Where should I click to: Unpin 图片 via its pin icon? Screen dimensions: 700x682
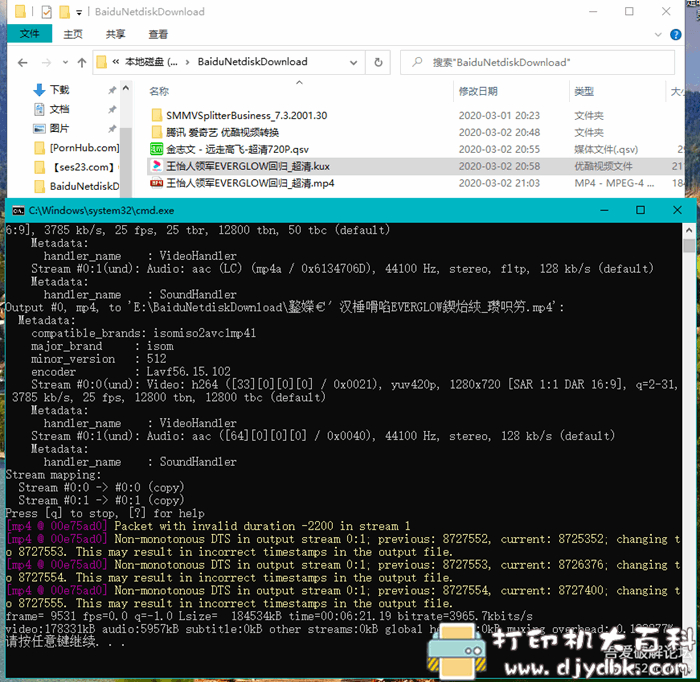112,129
